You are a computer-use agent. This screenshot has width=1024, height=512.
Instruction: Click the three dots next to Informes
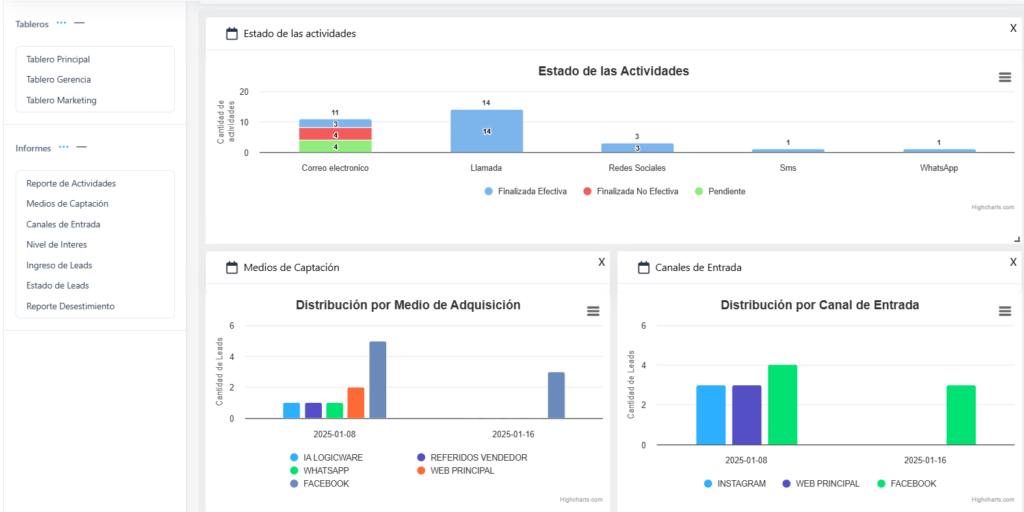pos(63,147)
